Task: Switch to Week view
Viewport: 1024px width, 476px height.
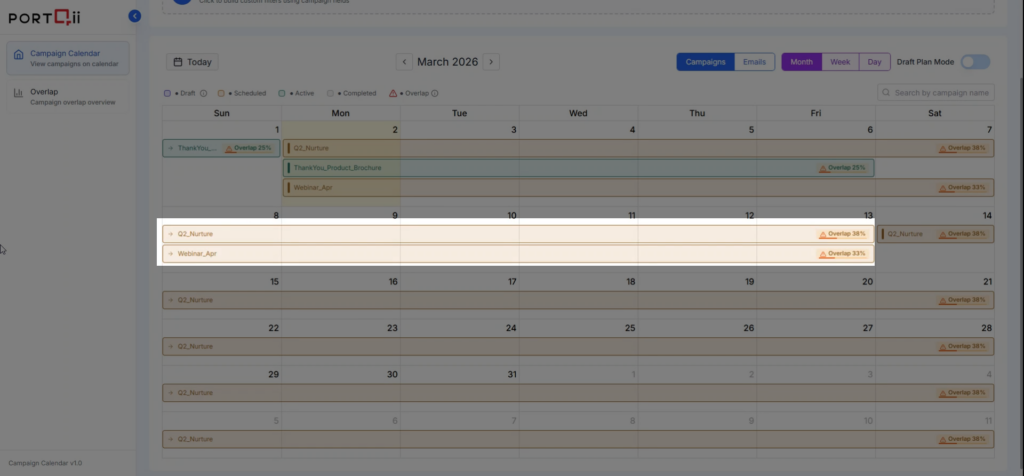Action: (x=840, y=62)
